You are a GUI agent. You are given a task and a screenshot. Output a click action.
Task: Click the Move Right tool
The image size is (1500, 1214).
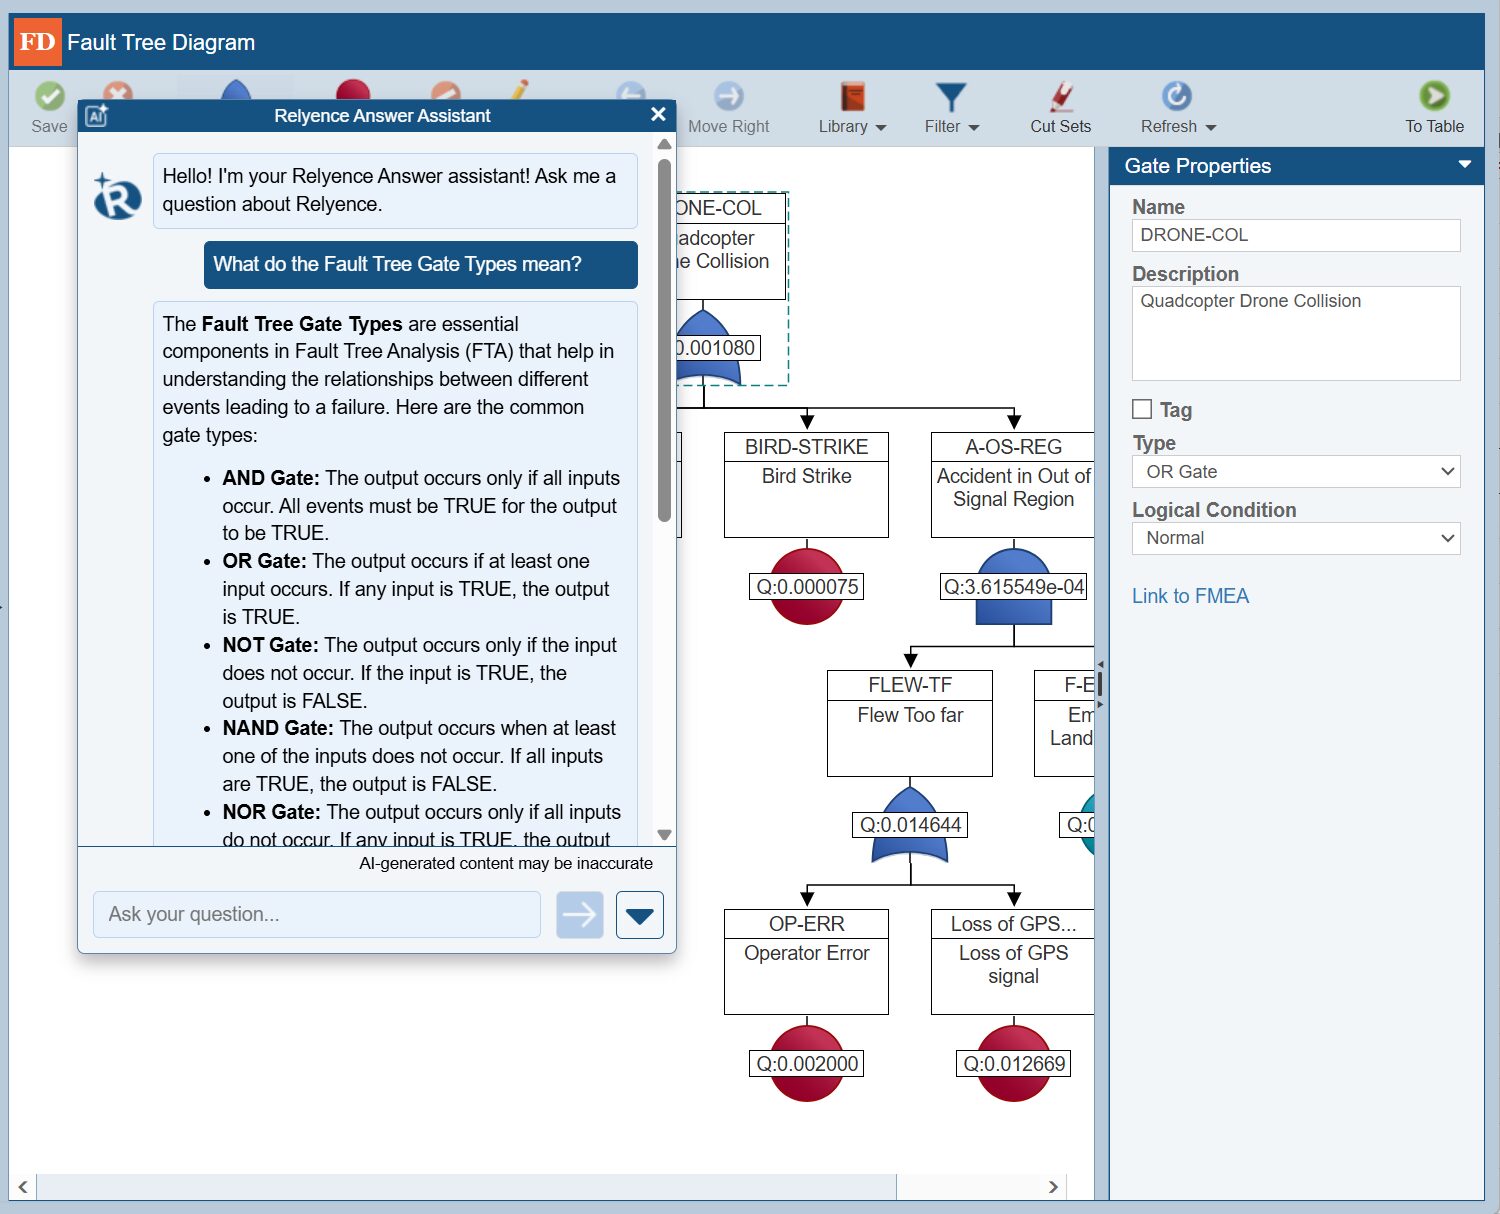pos(729,108)
